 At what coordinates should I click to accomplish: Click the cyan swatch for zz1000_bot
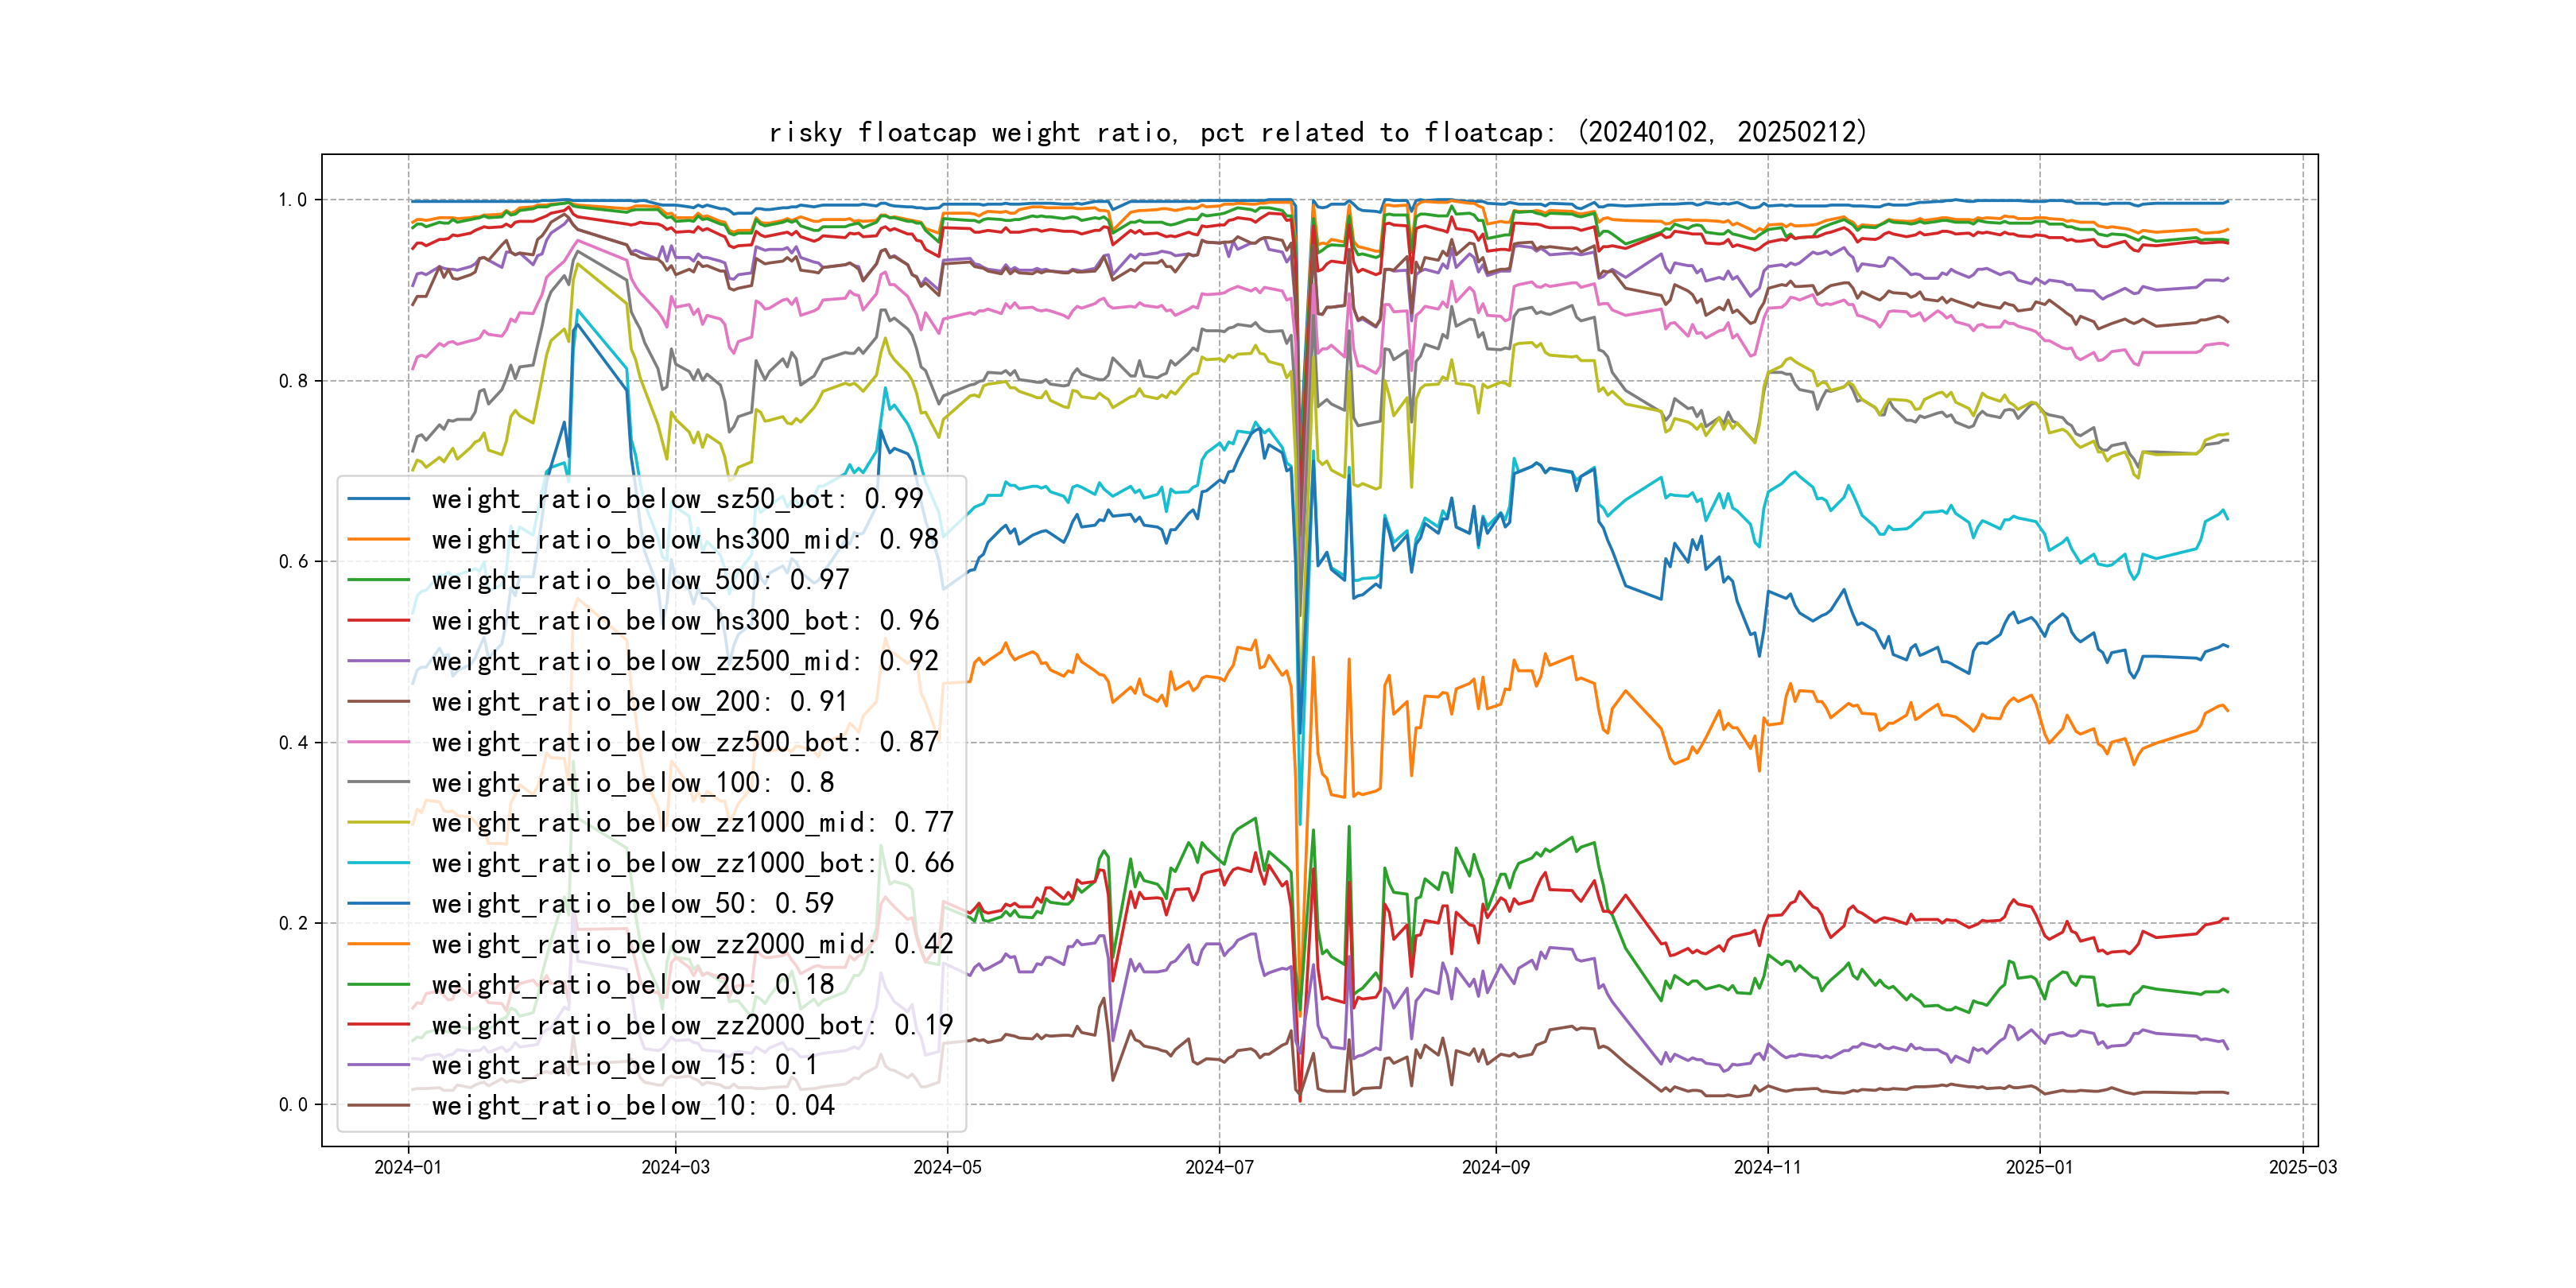[378, 863]
